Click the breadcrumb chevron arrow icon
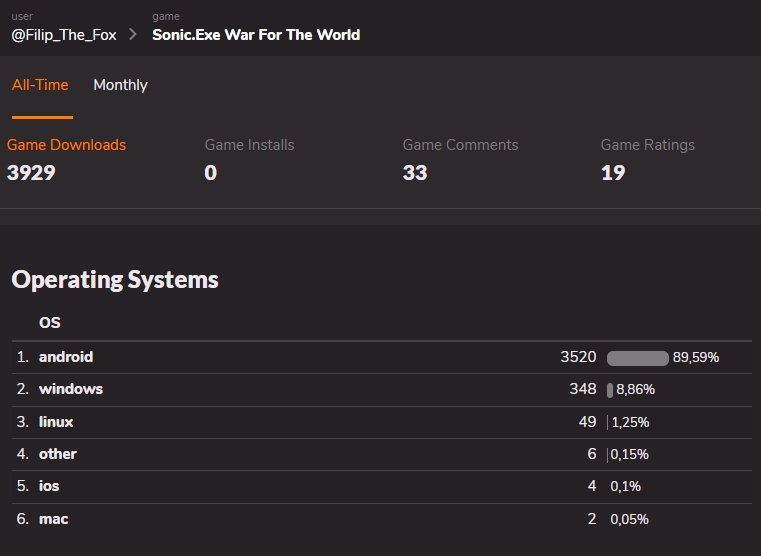Viewport: 761px width, 556px height. [x=133, y=35]
